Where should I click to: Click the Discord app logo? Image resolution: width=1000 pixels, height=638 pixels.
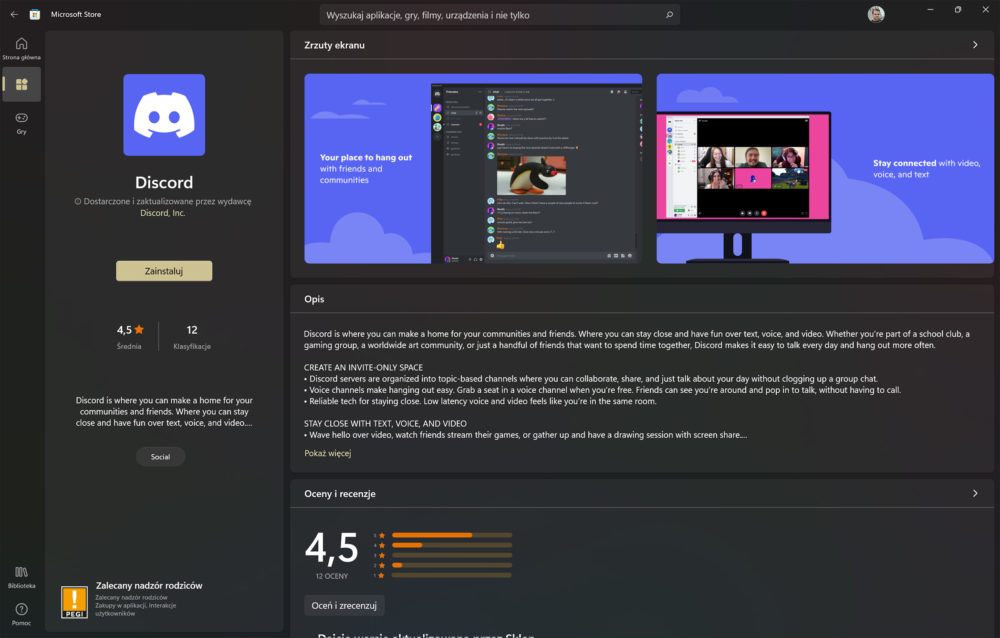coord(164,115)
